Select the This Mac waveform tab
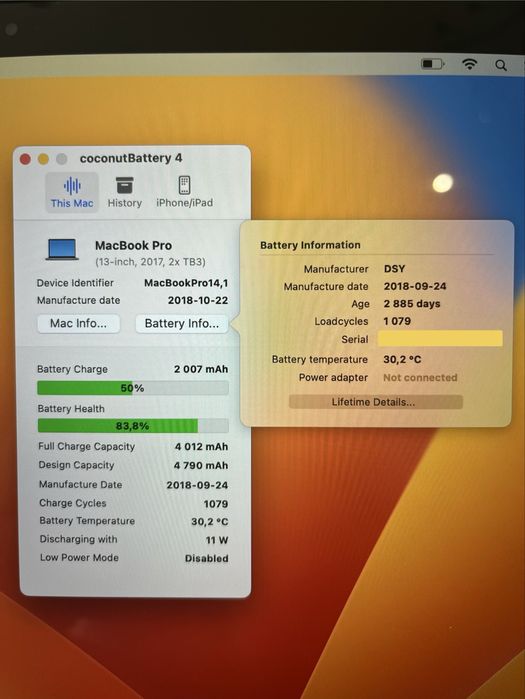The width and height of the screenshot is (525, 699). 72,193
